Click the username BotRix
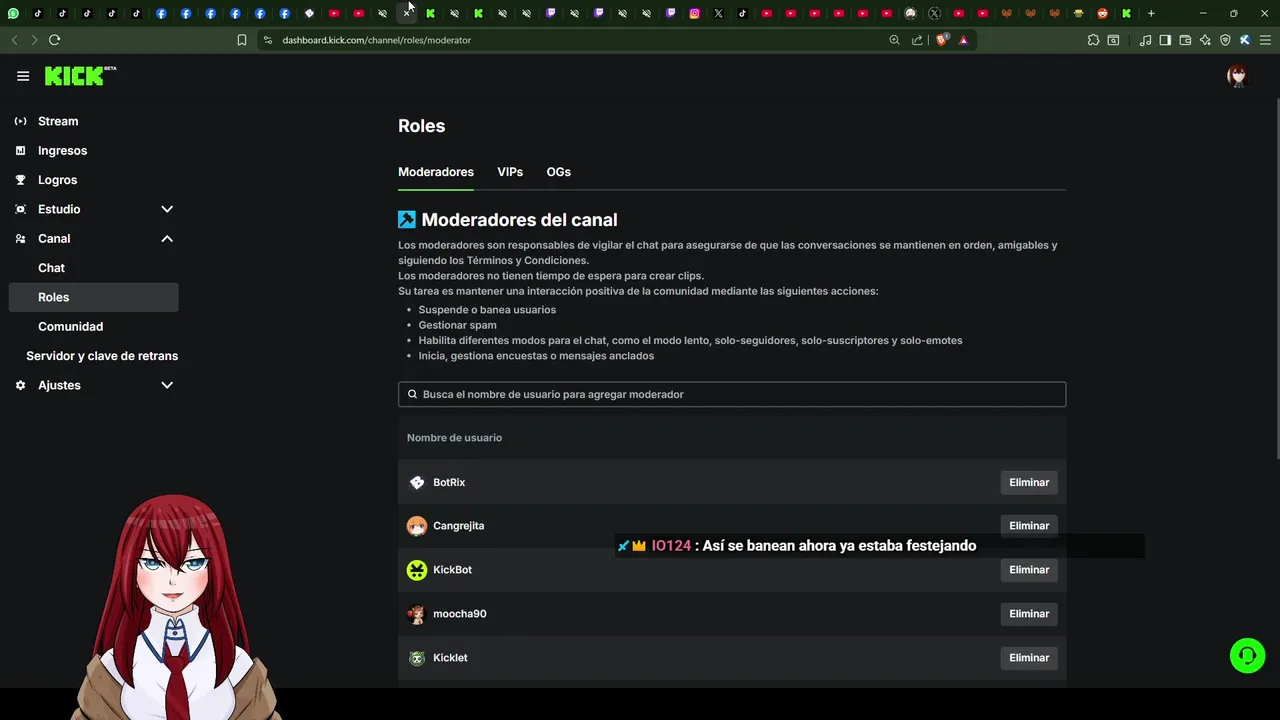The image size is (1280, 720). (x=449, y=482)
